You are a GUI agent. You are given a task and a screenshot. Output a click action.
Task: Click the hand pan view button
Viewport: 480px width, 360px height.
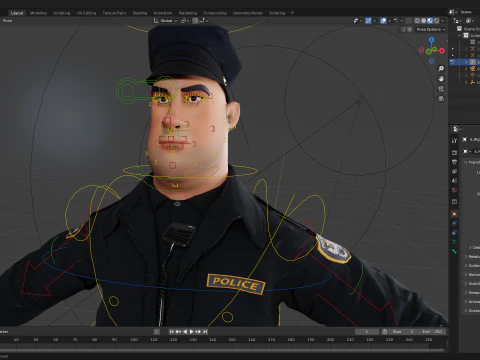pos(441,79)
